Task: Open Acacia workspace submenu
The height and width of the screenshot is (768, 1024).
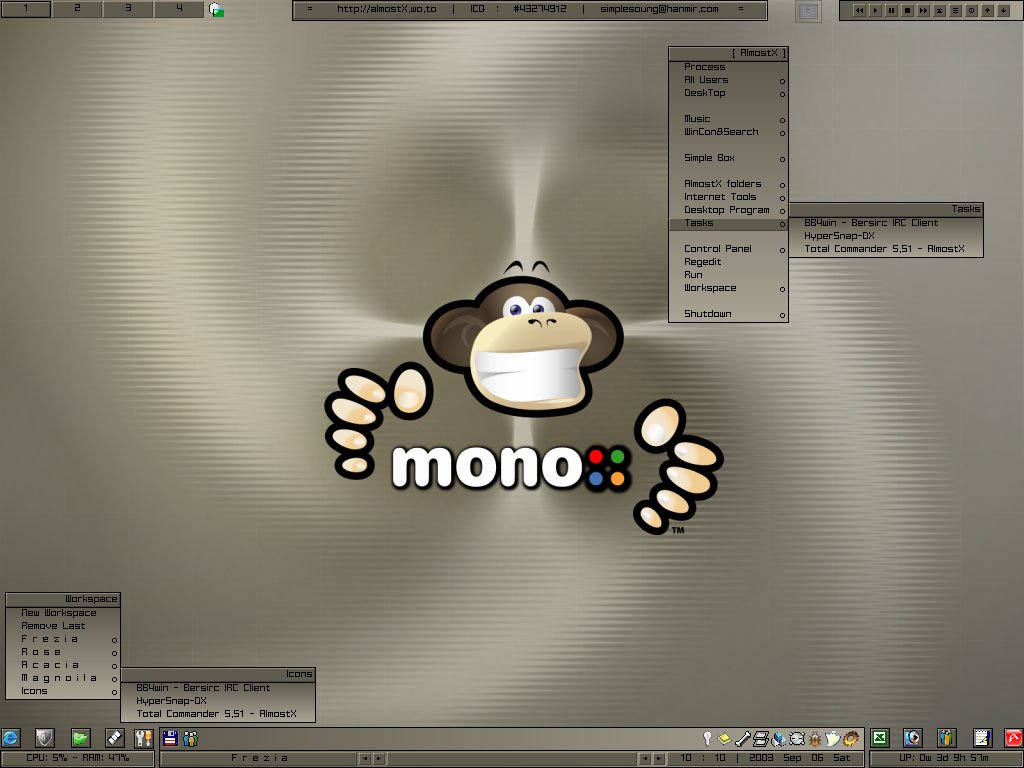Action: coord(63,665)
